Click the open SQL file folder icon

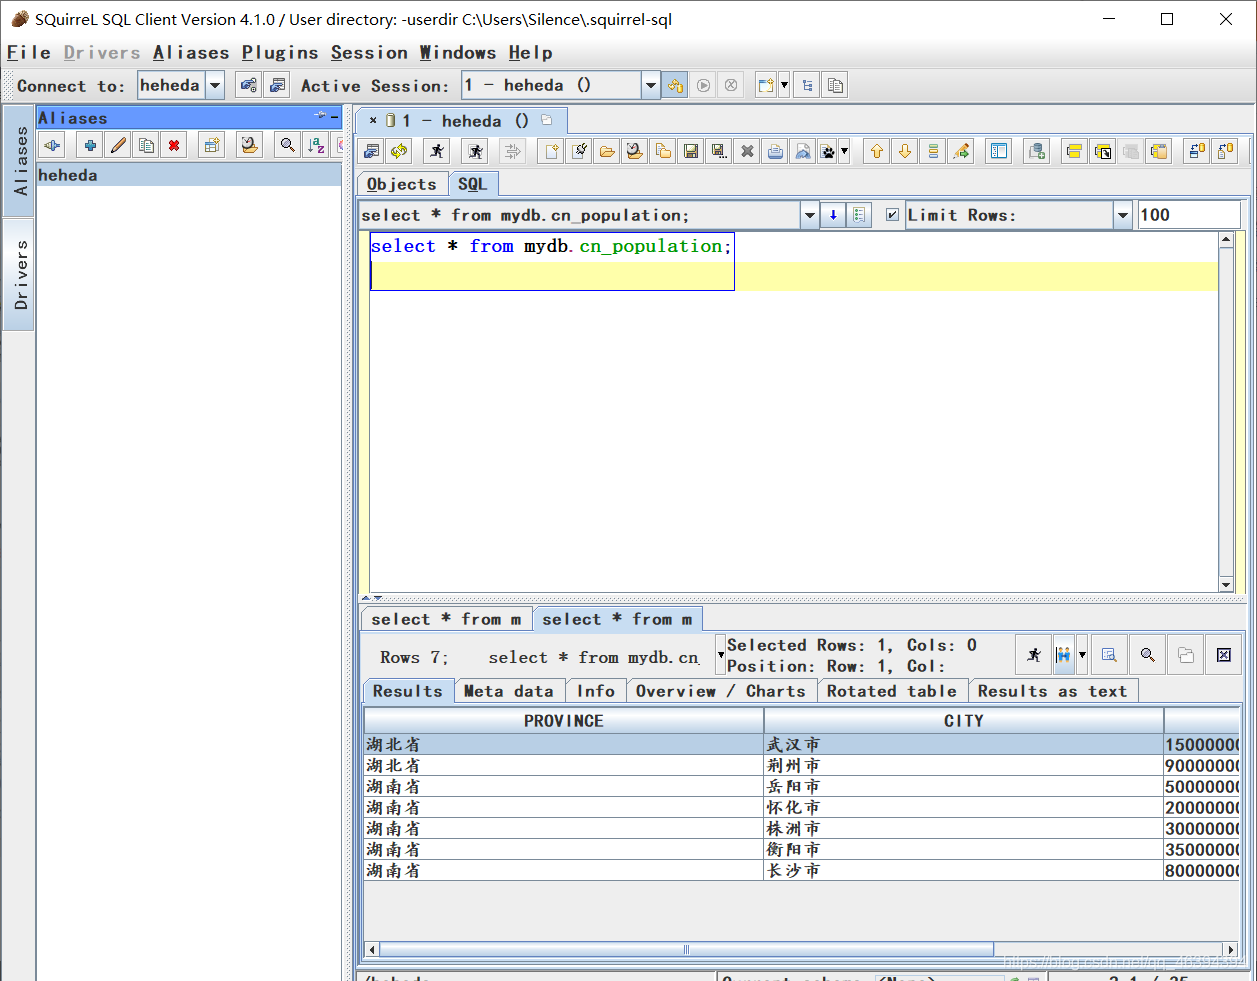pos(607,151)
